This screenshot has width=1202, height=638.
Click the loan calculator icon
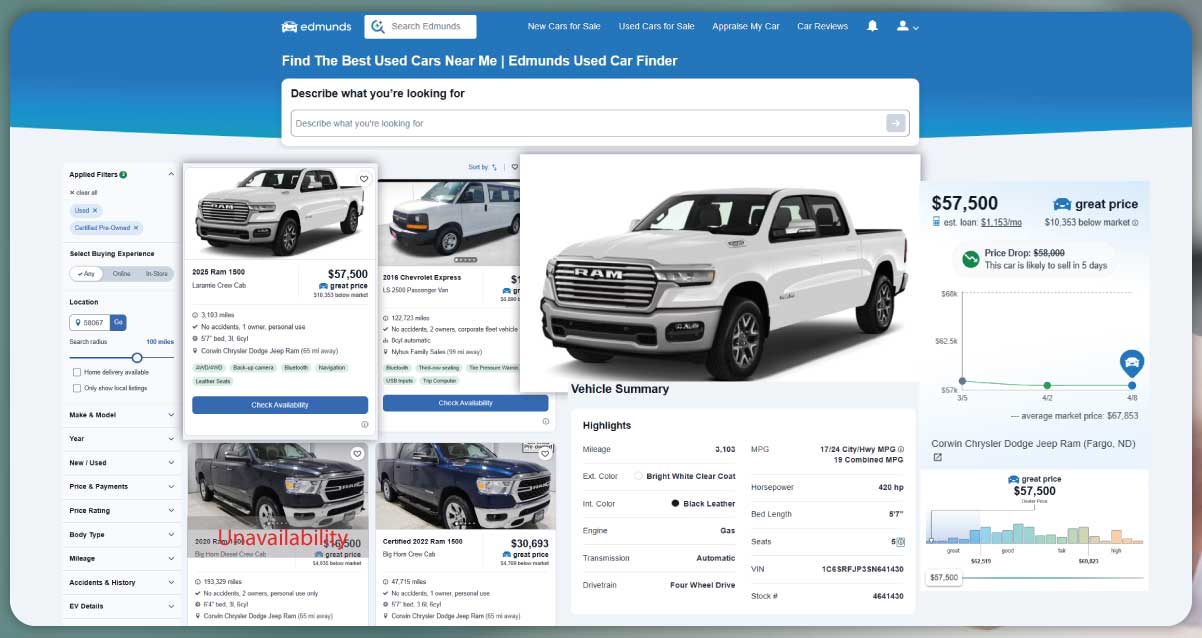pyautogui.click(x=936, y=222)
